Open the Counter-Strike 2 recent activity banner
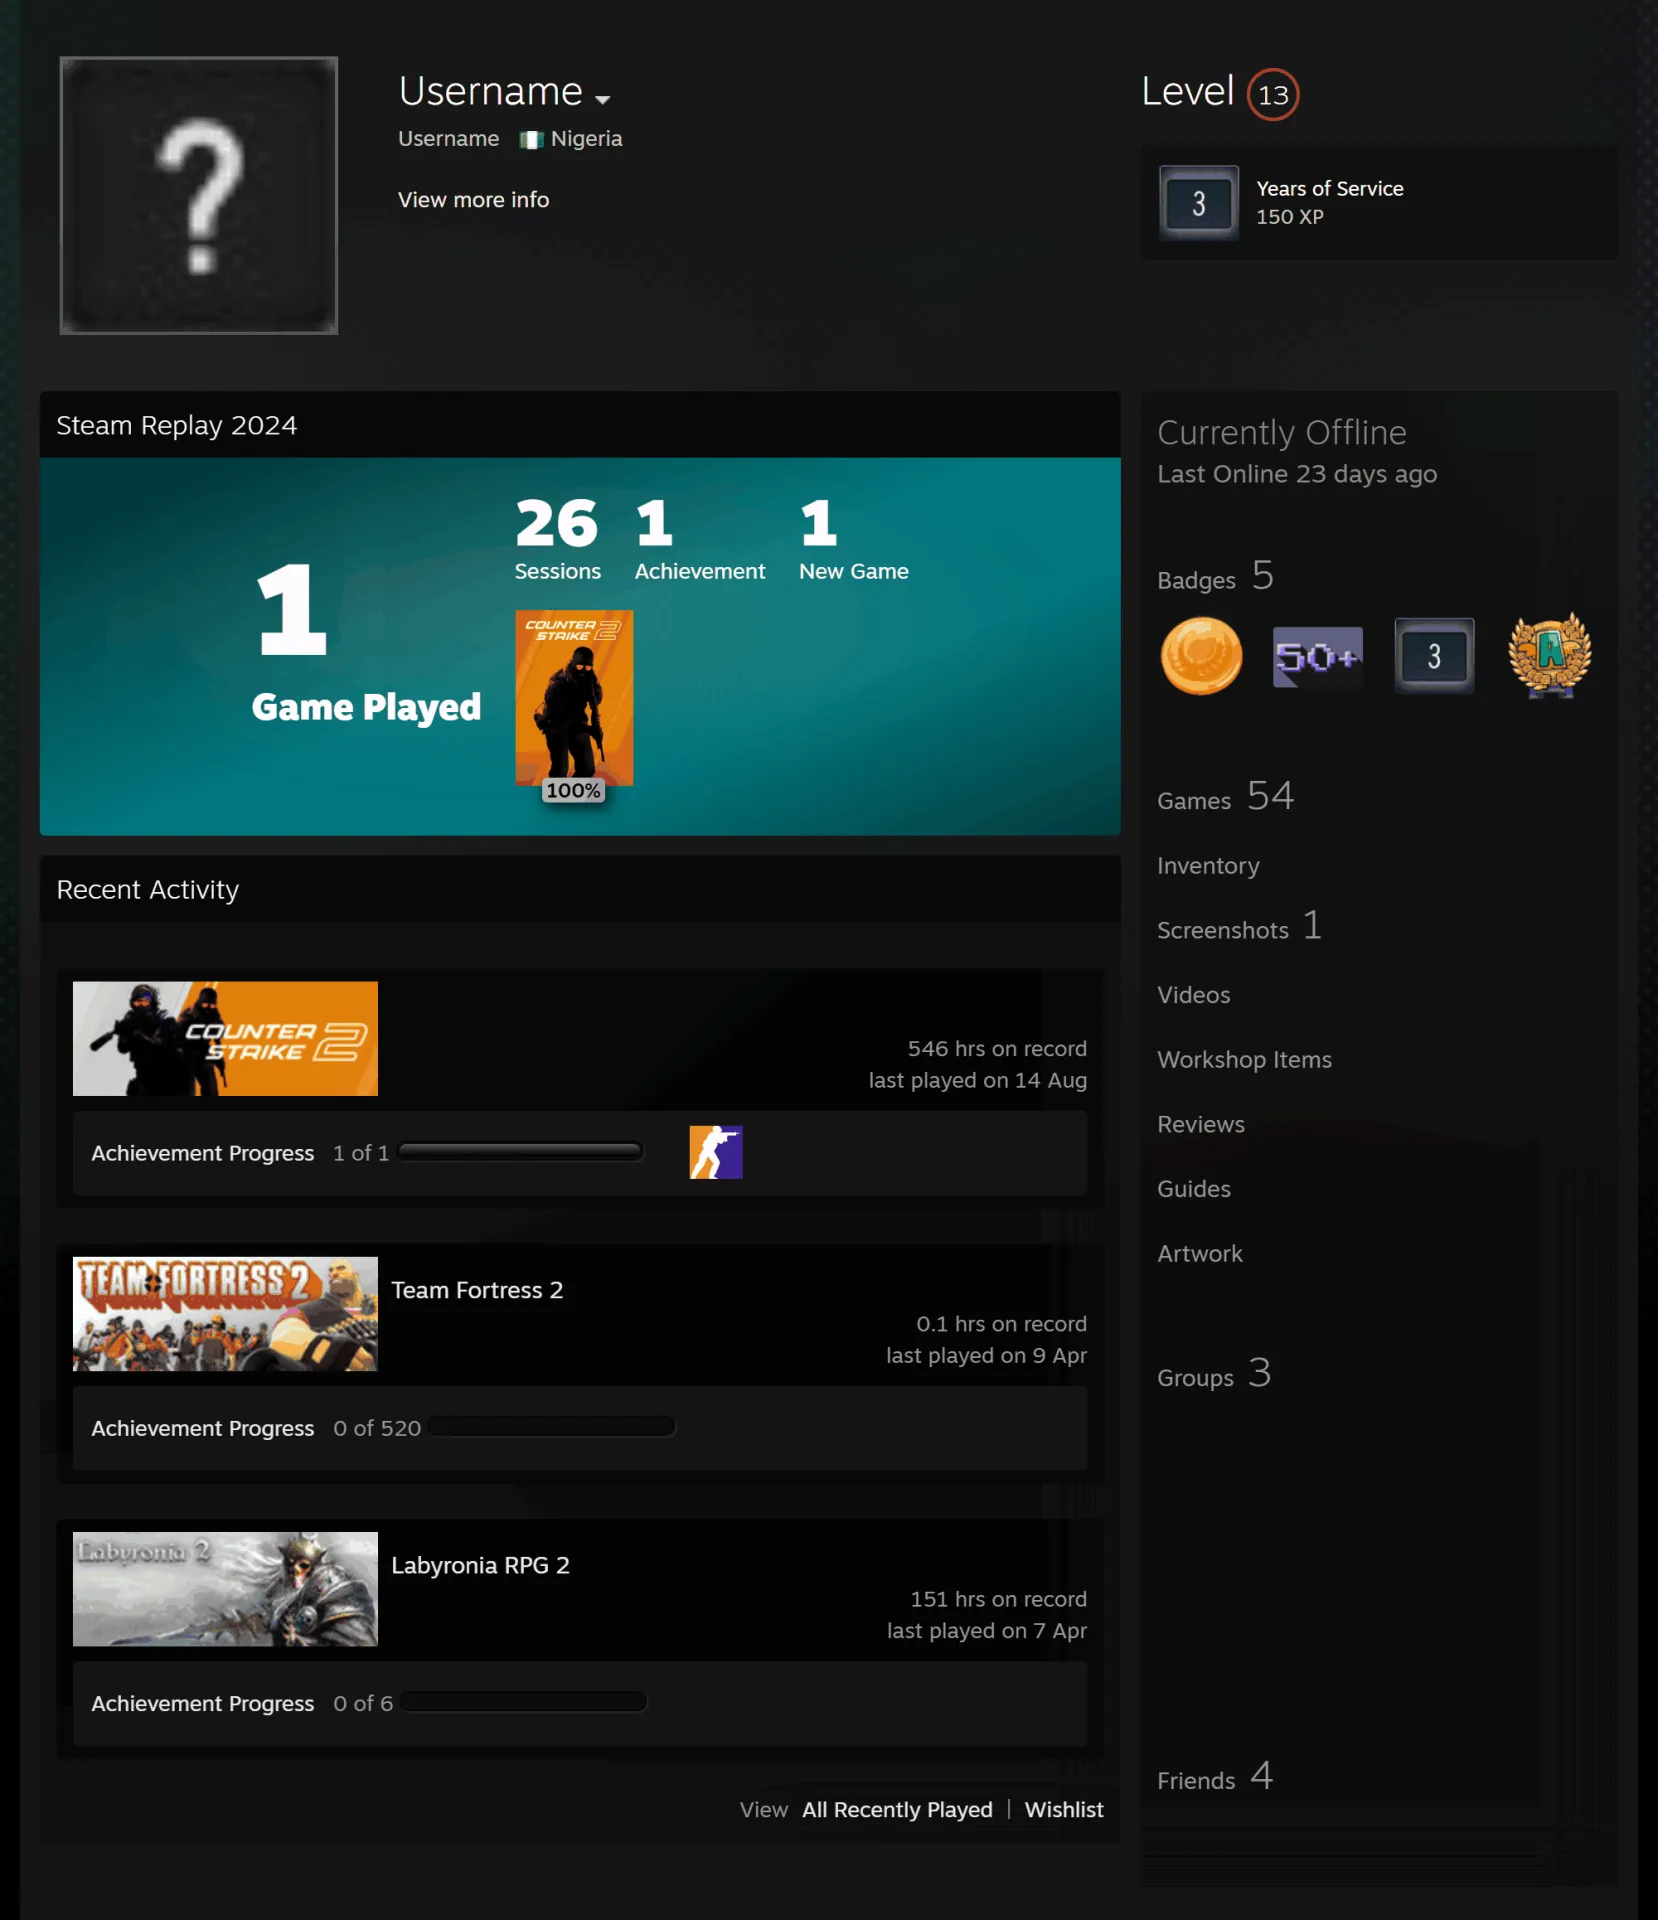This screenshot has width=1658, height=1920. [225, 1039]
